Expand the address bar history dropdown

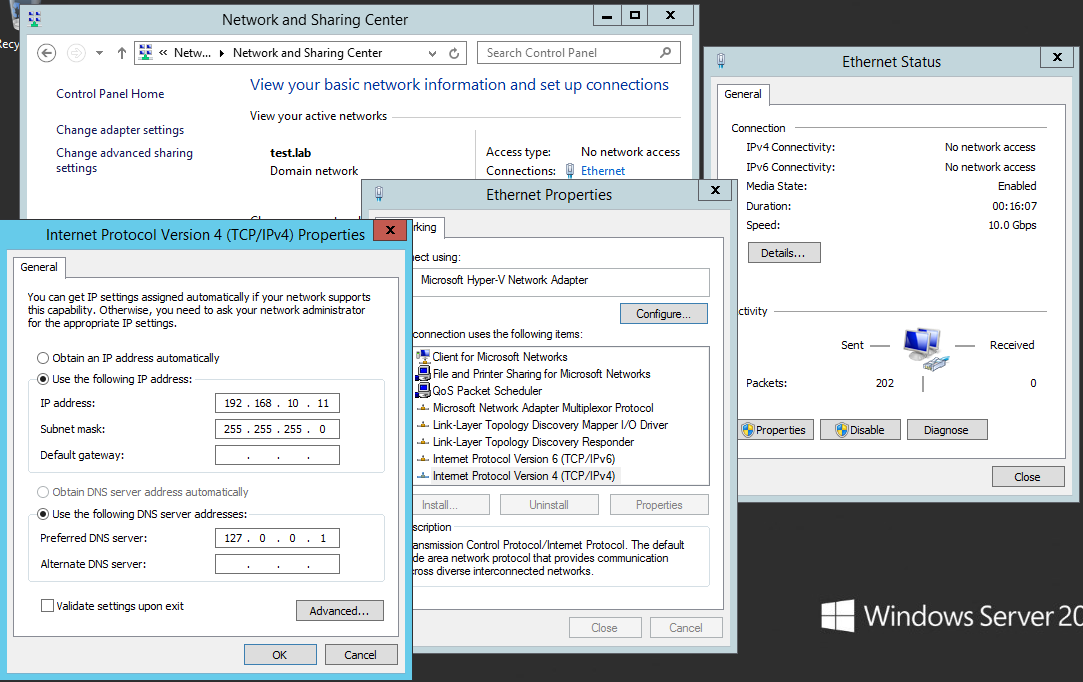[x=432, y=53]
